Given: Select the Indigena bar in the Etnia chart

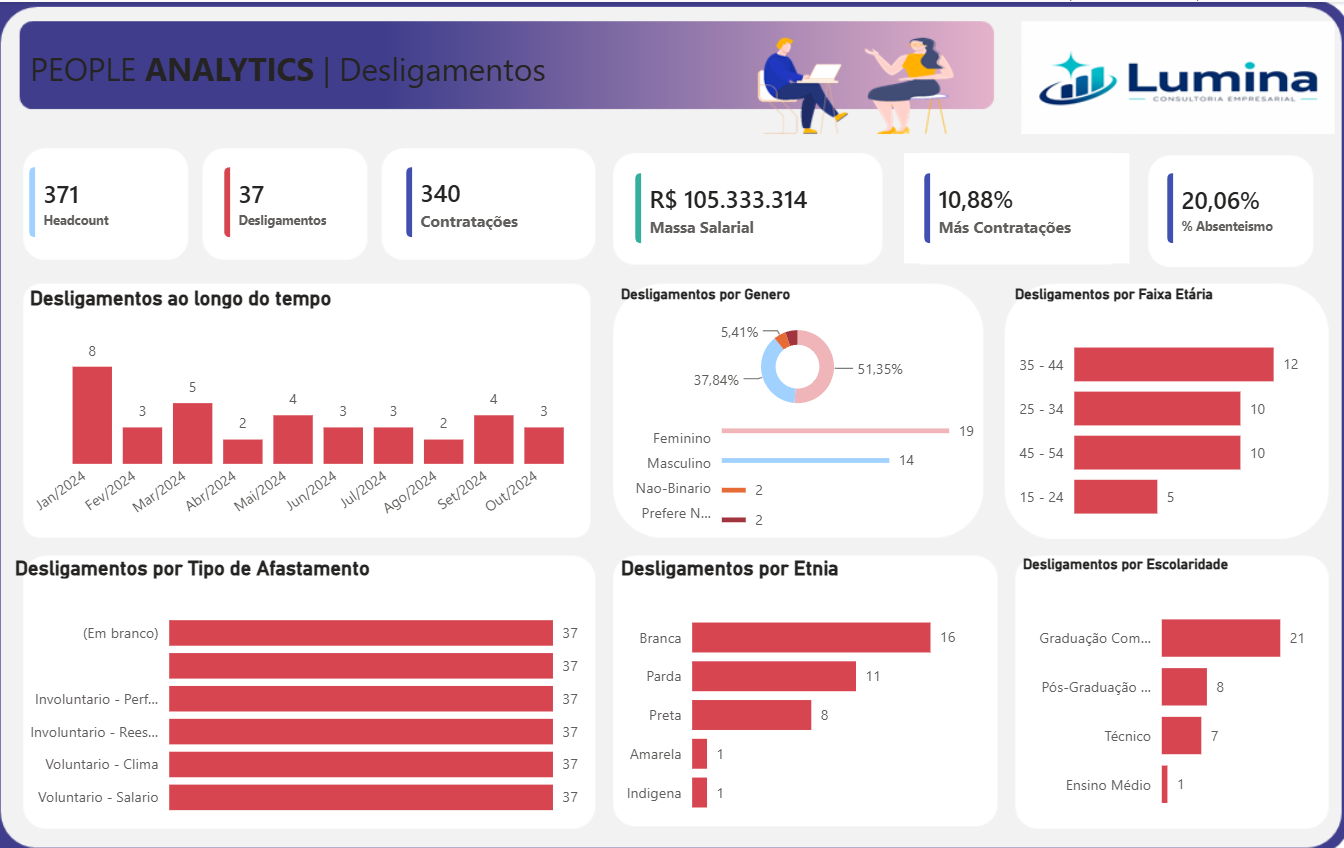Looking at the screenshot, I should coord(699,793).
